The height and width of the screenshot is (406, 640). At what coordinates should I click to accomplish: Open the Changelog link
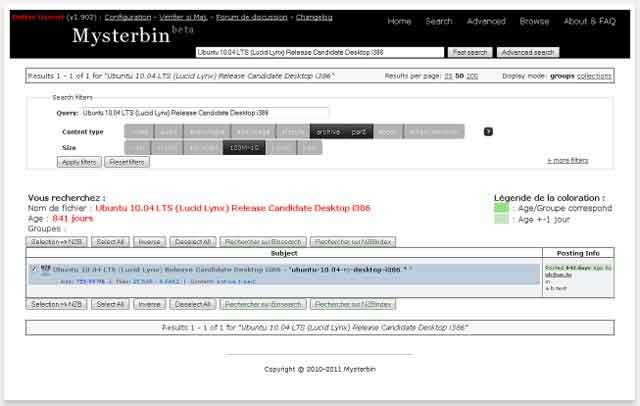[314, 17]
